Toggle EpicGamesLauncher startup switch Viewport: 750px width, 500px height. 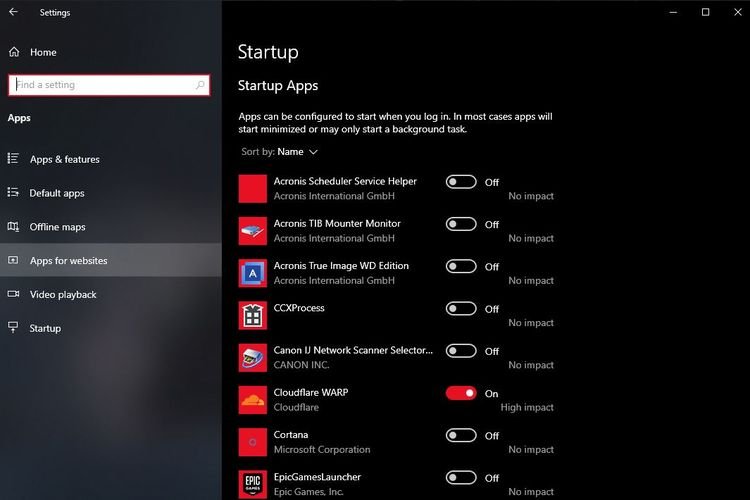(461, 477)
